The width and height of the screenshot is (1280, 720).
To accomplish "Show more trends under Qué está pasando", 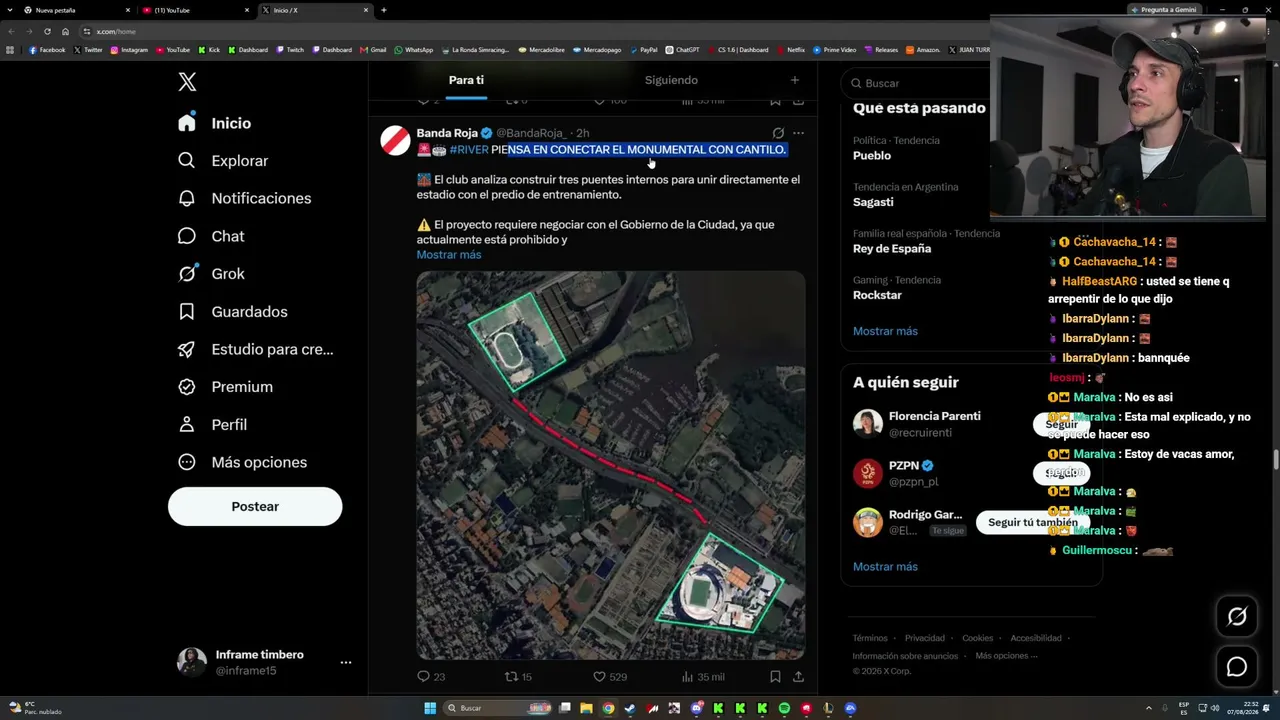I will pos(885,331).
